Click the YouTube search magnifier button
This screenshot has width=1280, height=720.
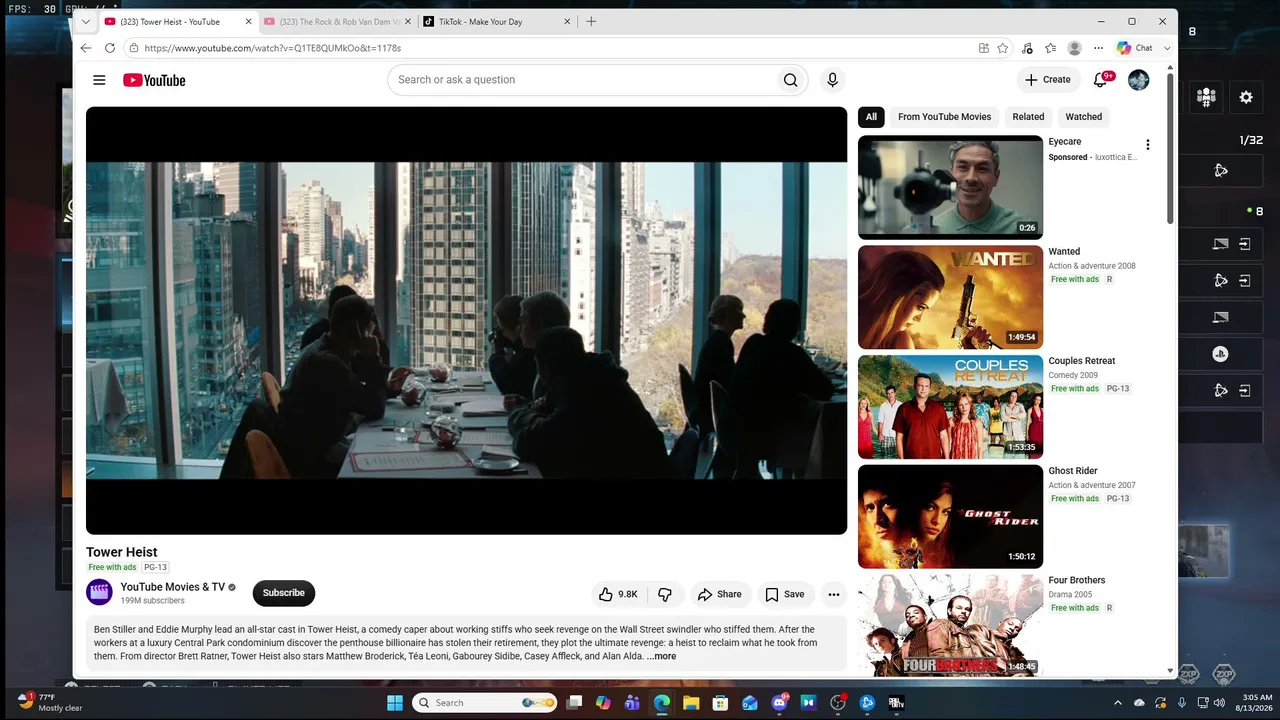click(790, 80)
